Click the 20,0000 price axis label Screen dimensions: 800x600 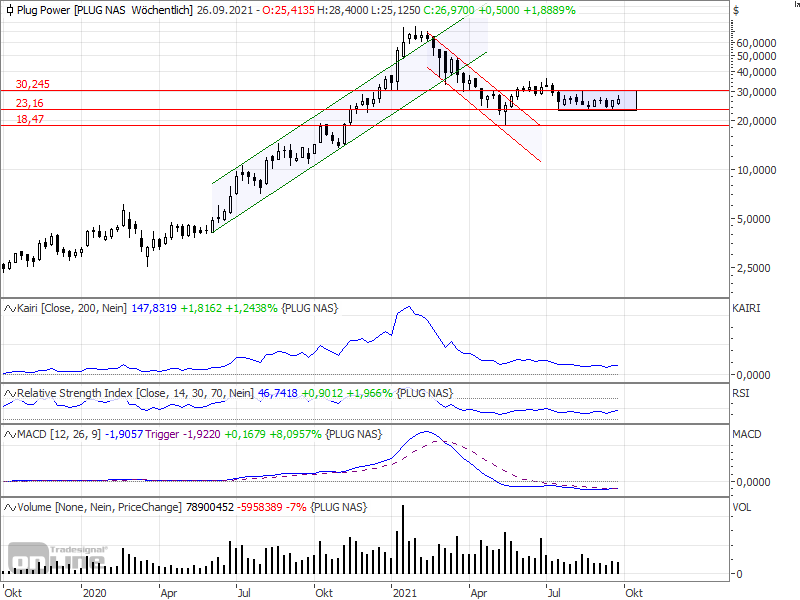point(757,121)
